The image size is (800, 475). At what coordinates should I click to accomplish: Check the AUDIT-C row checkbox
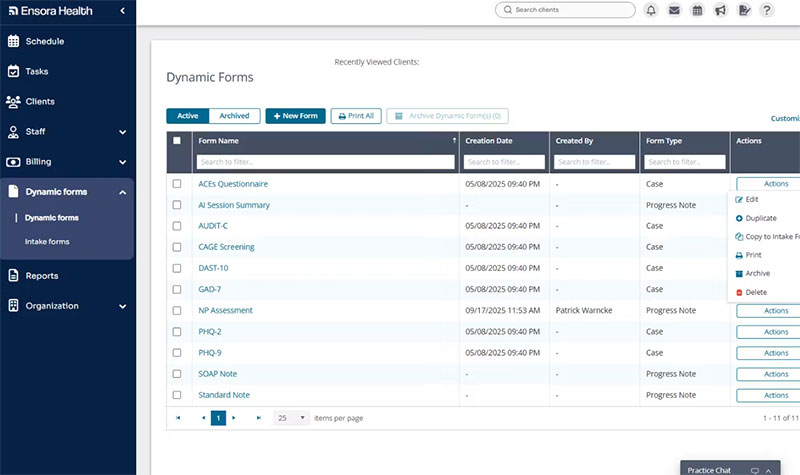(x=177, y=226)
